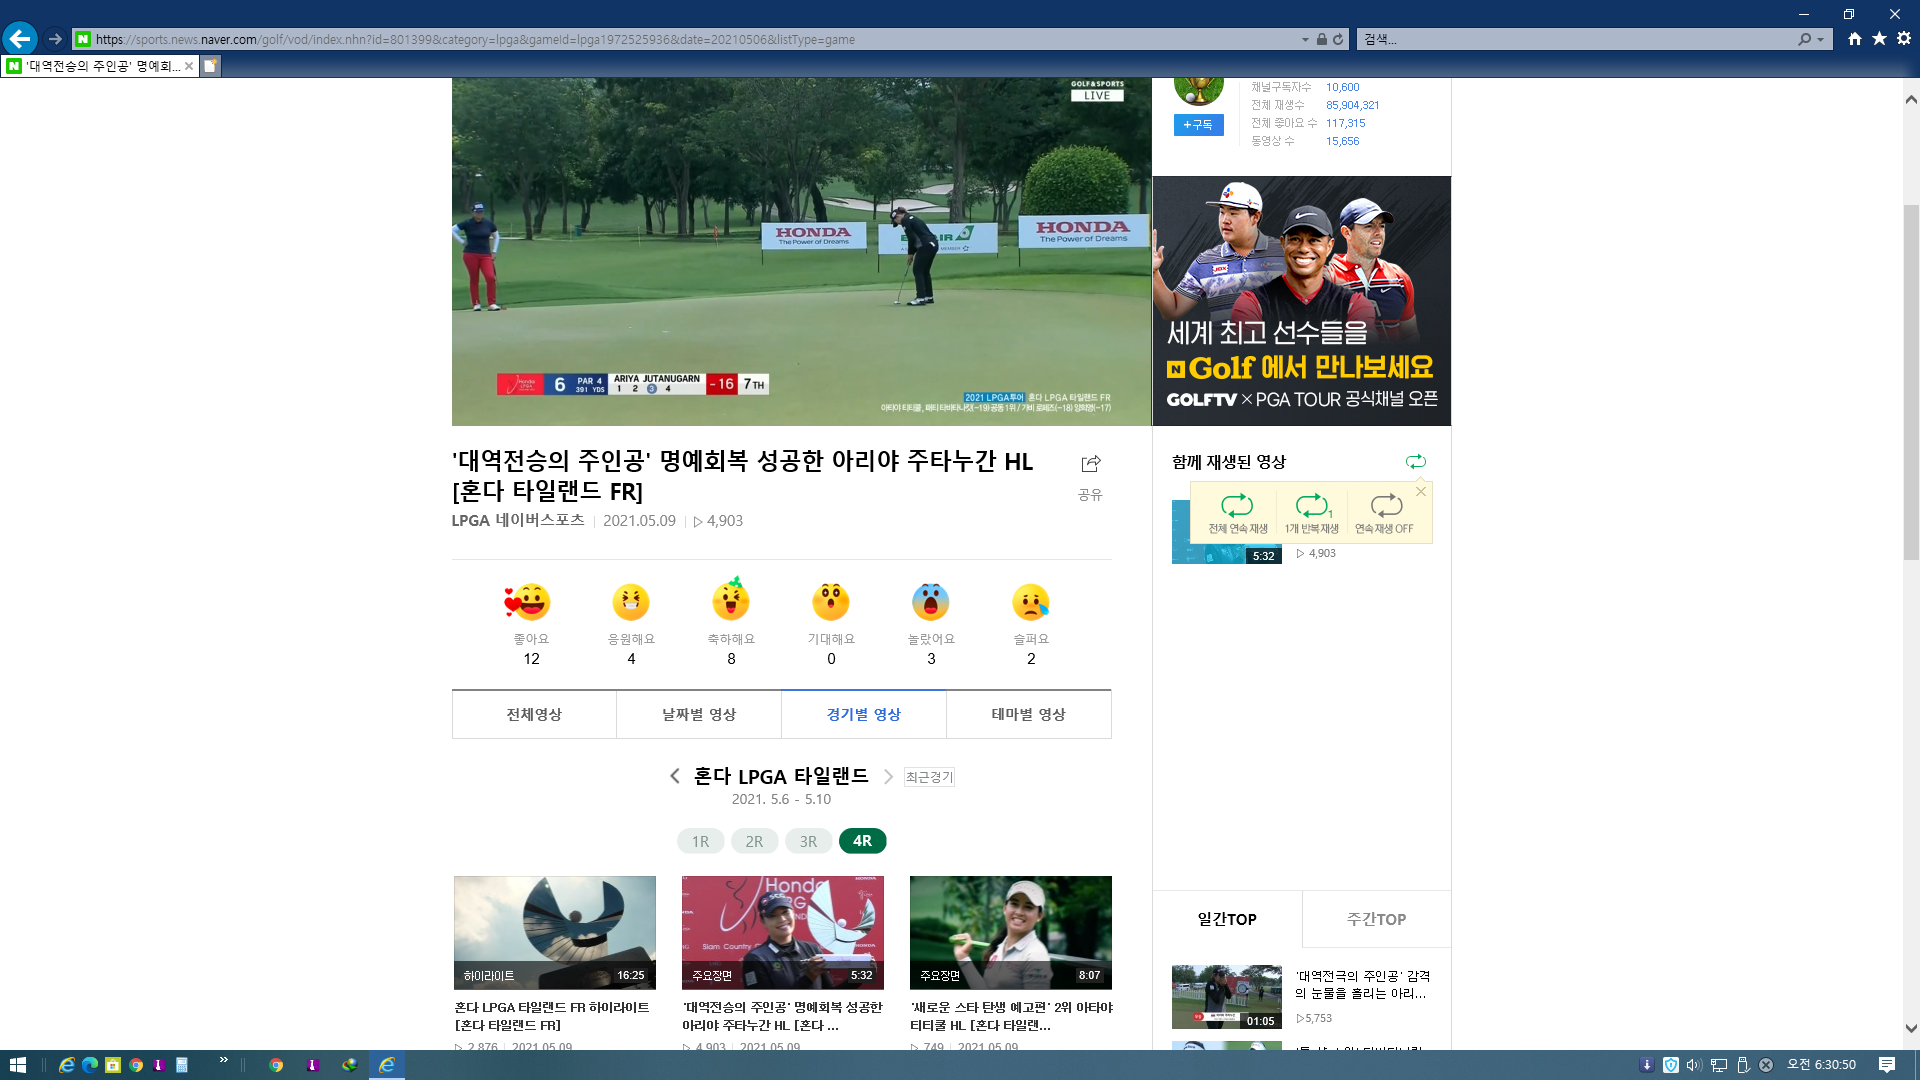
Task: Click the 최근경기 button
Action: 929,777
